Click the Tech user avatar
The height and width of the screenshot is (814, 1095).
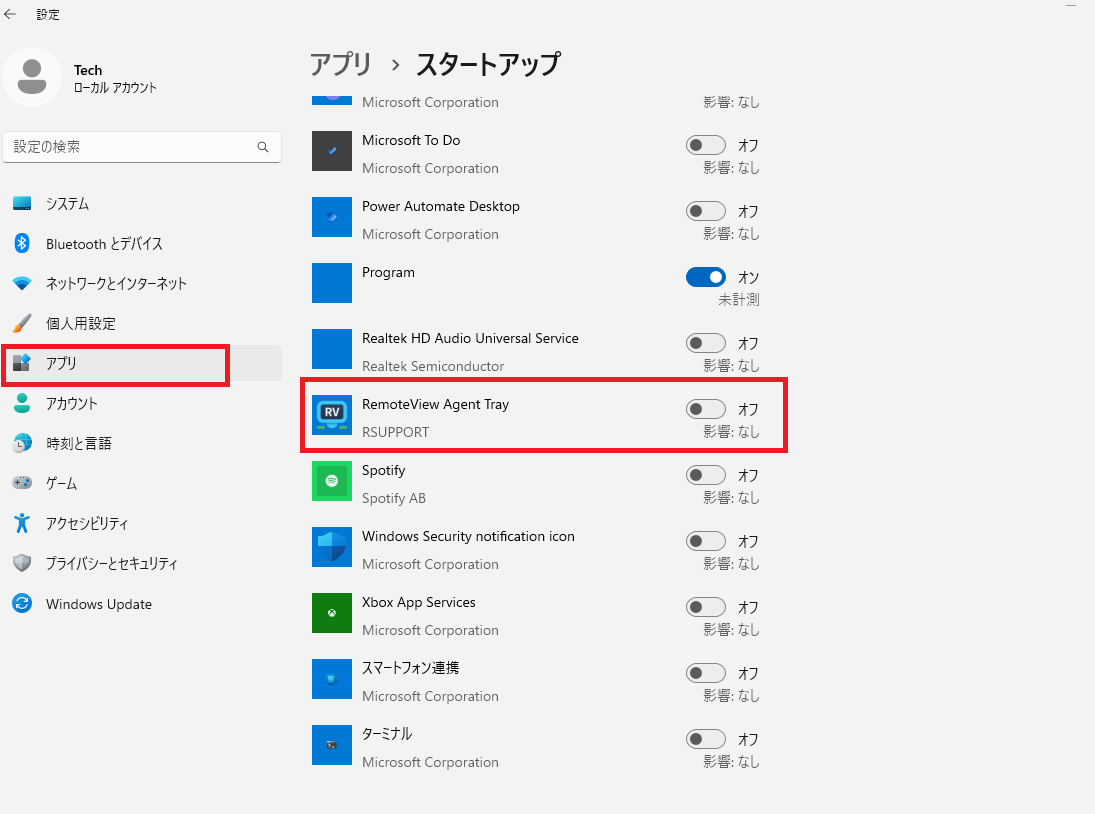[x=31, y=77]
